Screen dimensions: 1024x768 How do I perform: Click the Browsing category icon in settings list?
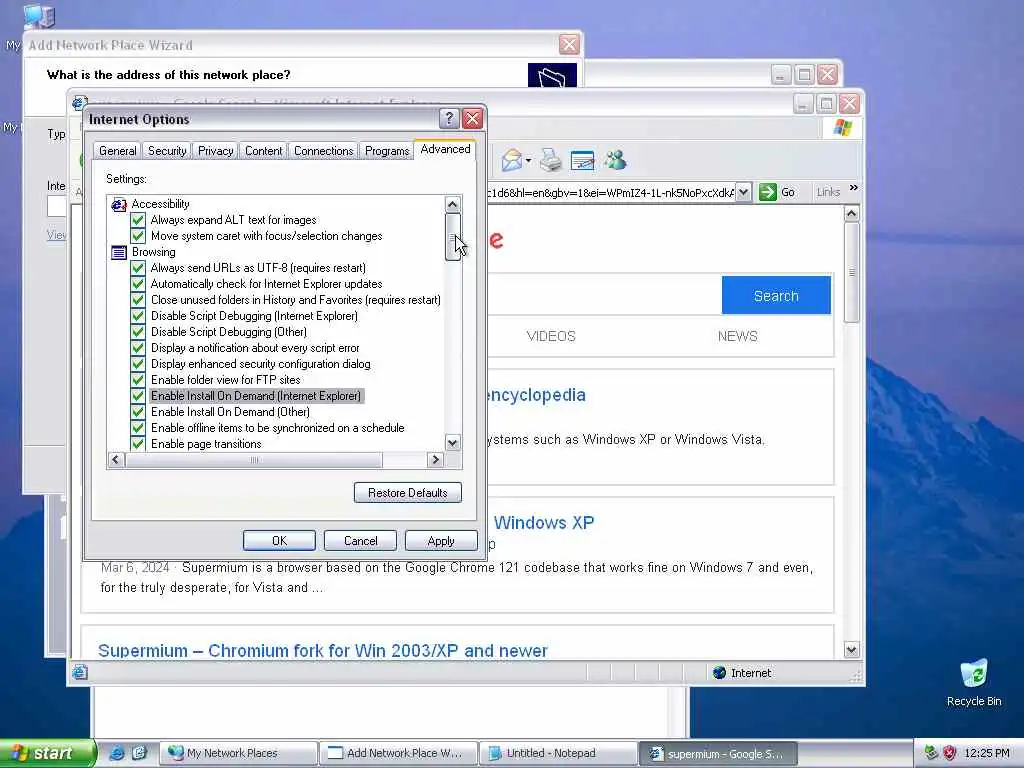(119, 252)
